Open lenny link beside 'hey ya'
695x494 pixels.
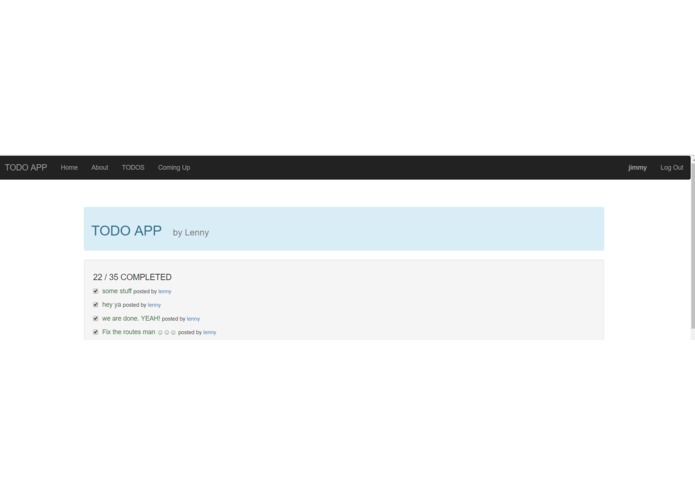(x=154, y=305)
